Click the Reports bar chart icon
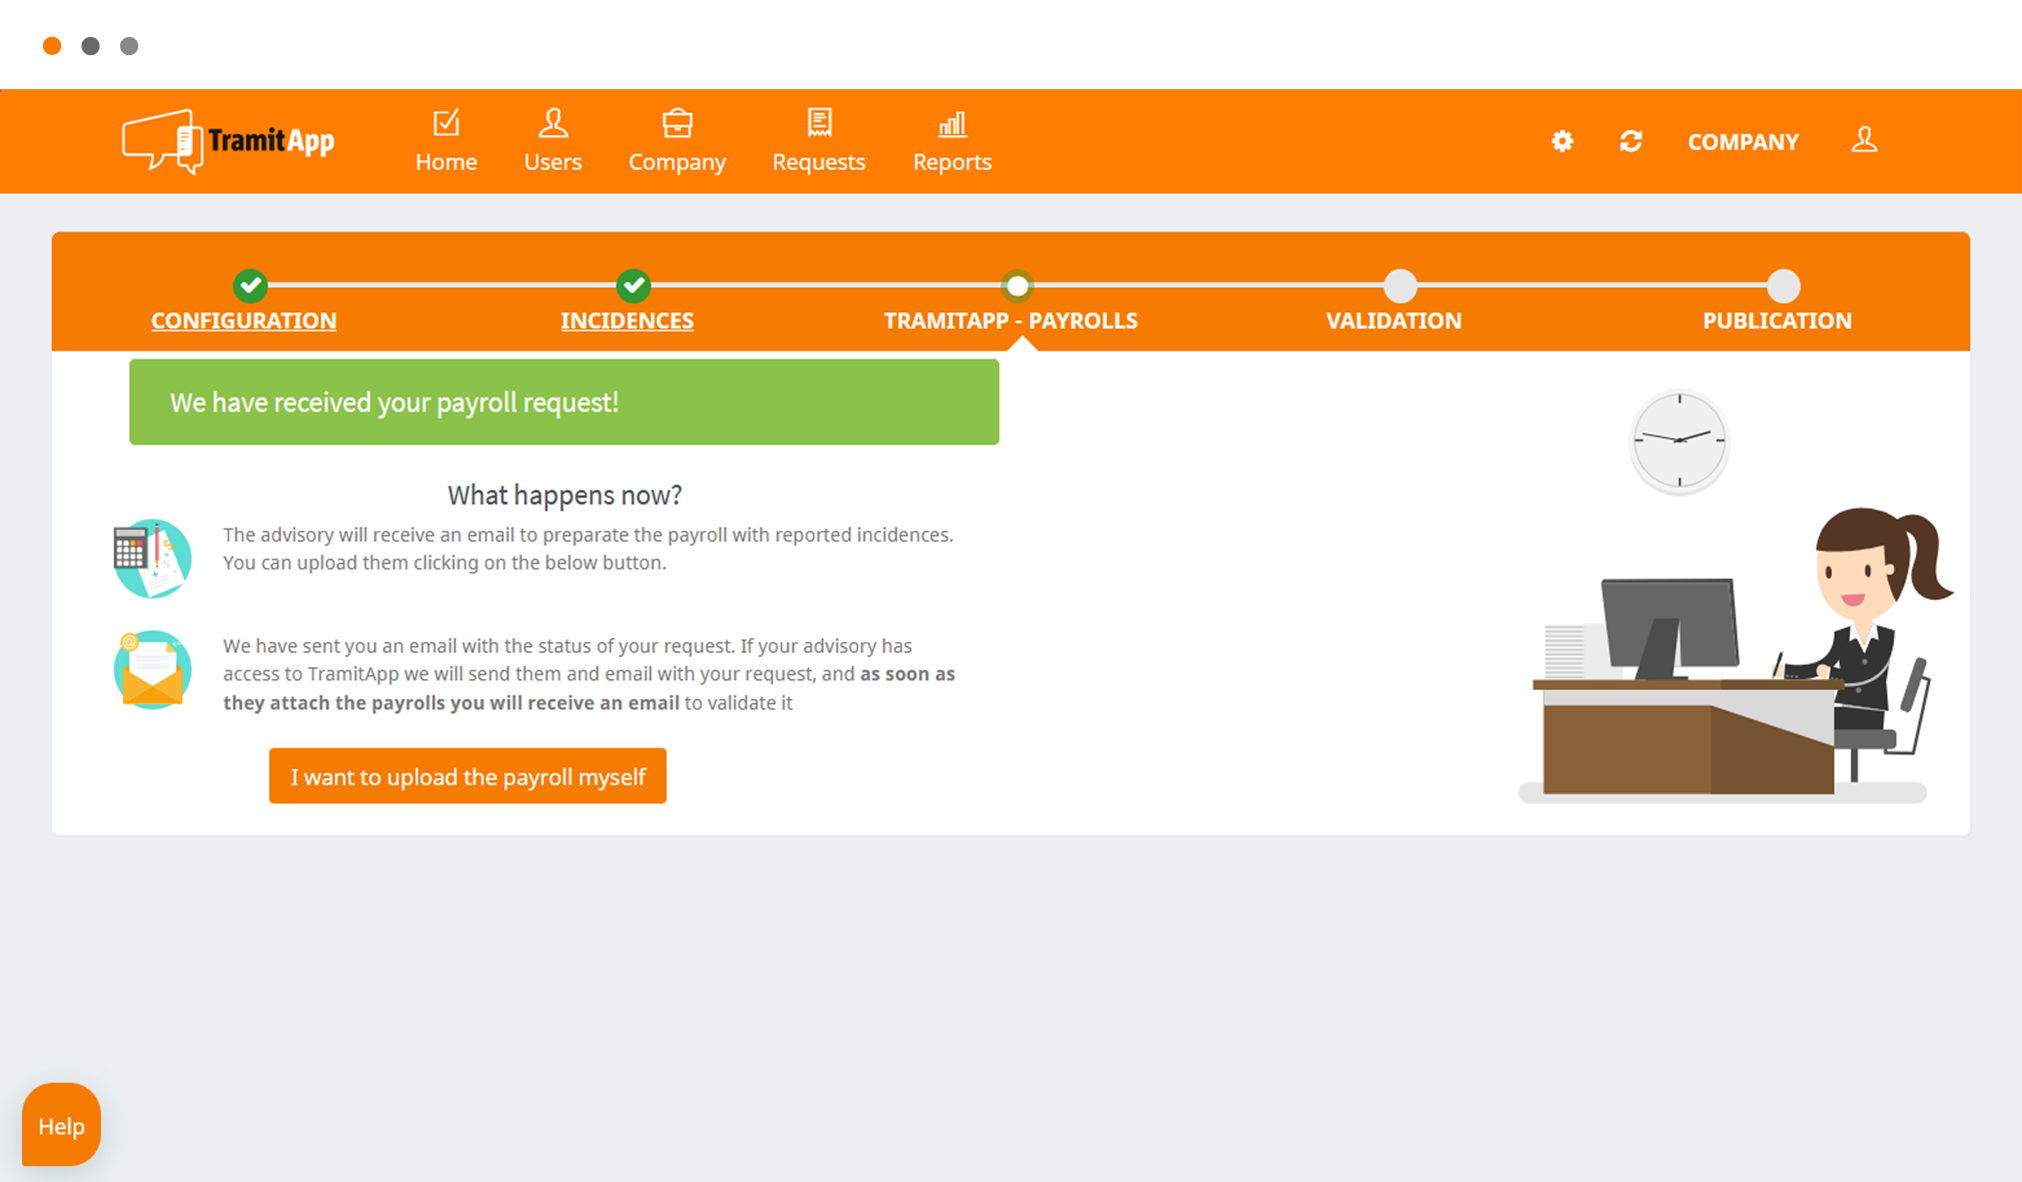Image resolution: width=2022 pixels, height=1182 pixels. tap(952, 124)
